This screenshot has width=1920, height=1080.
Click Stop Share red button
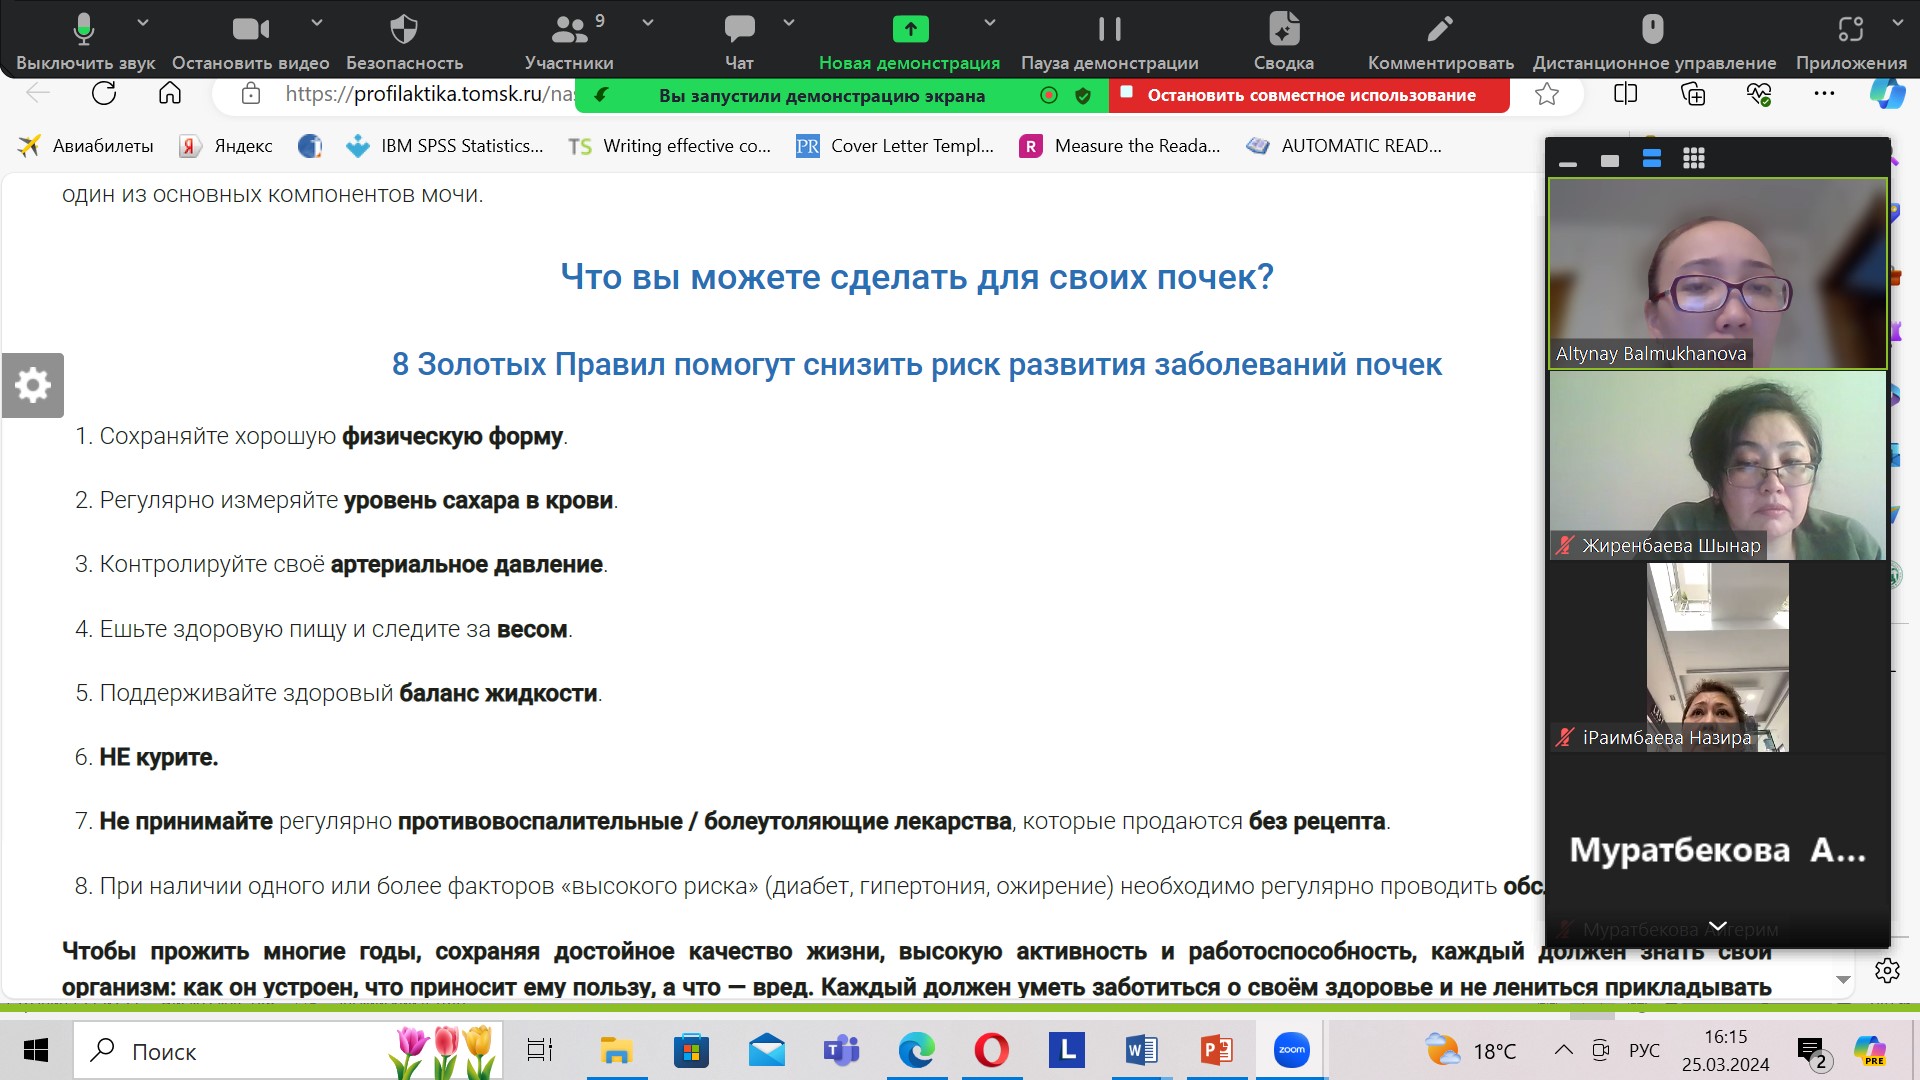point(1309,95)
